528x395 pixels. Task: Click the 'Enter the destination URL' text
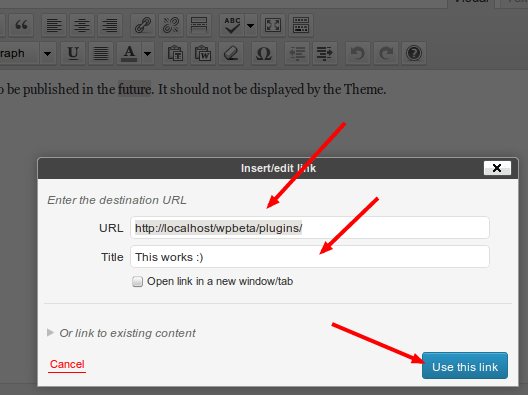point(117,200)
